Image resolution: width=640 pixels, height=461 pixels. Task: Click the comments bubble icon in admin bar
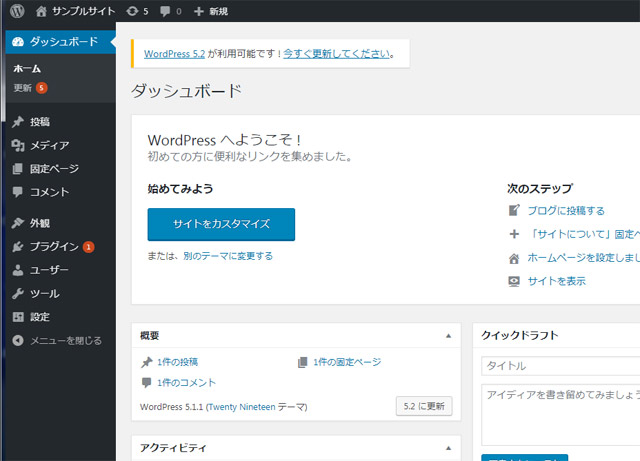pos(165,11)
